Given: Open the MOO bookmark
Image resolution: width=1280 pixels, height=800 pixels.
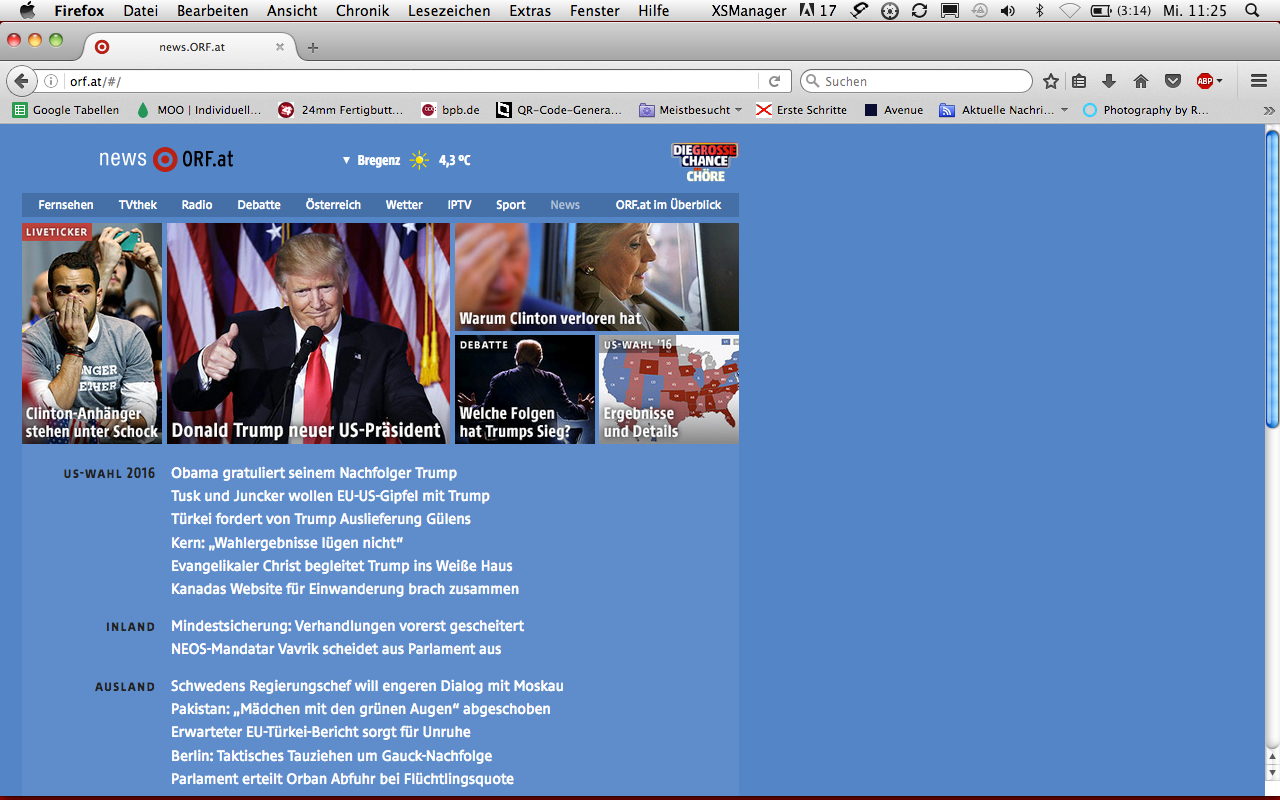Looking at the screenshot, I should 198,110.
